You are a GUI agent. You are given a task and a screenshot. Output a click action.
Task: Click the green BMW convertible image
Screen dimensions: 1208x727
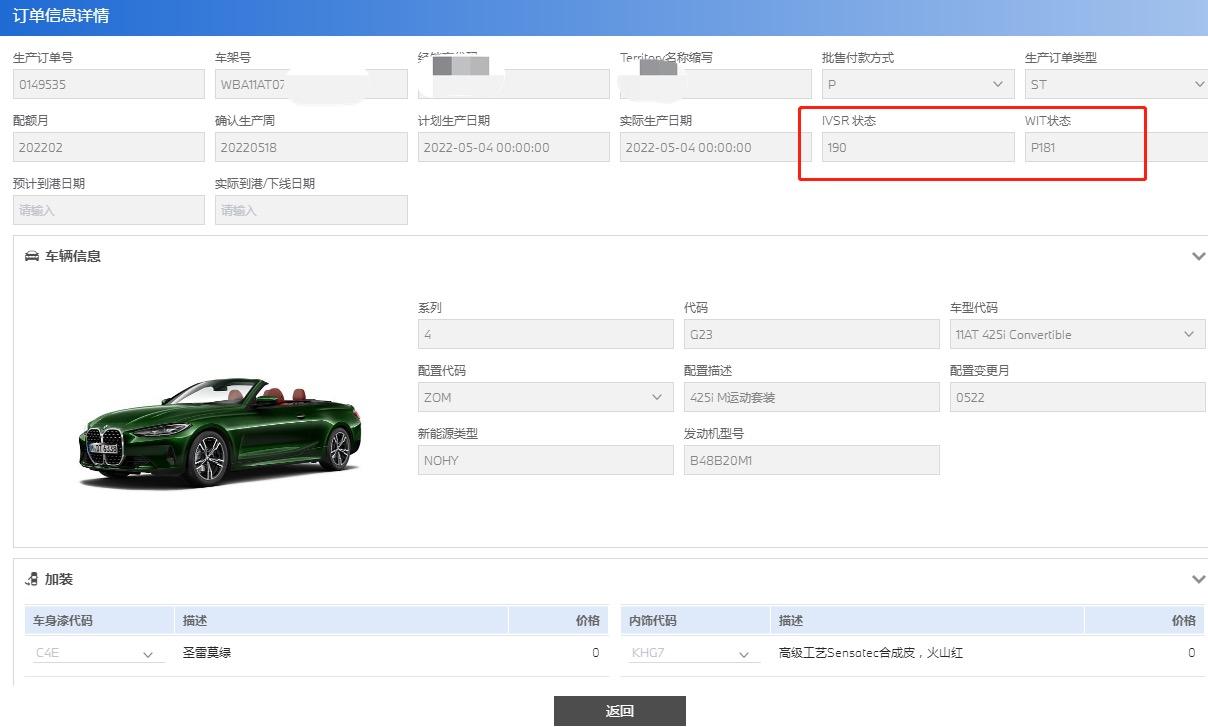click(219, 433)
